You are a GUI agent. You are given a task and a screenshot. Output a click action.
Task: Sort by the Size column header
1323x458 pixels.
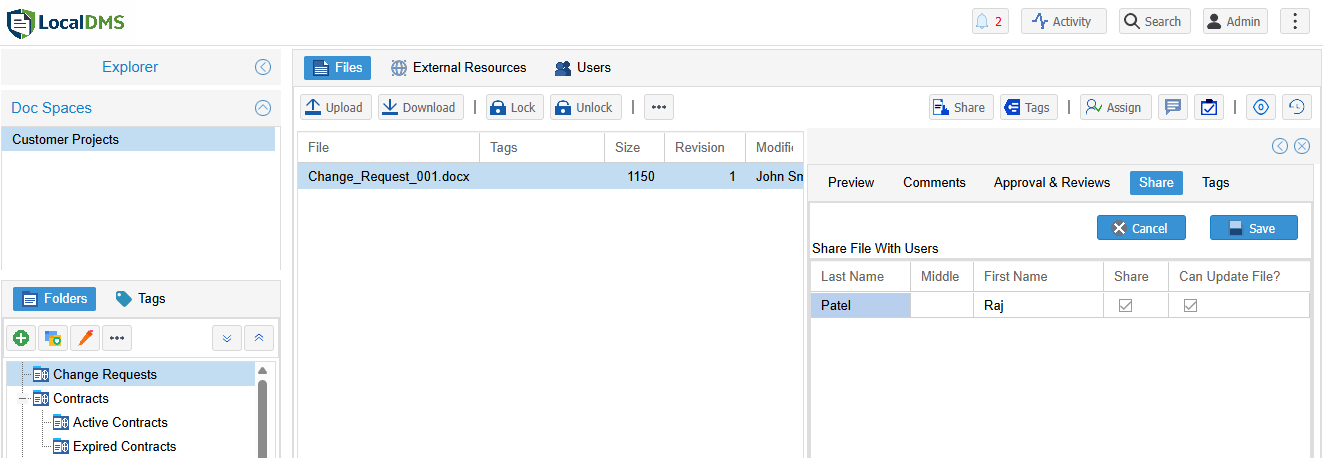click(x=634, y=147)
